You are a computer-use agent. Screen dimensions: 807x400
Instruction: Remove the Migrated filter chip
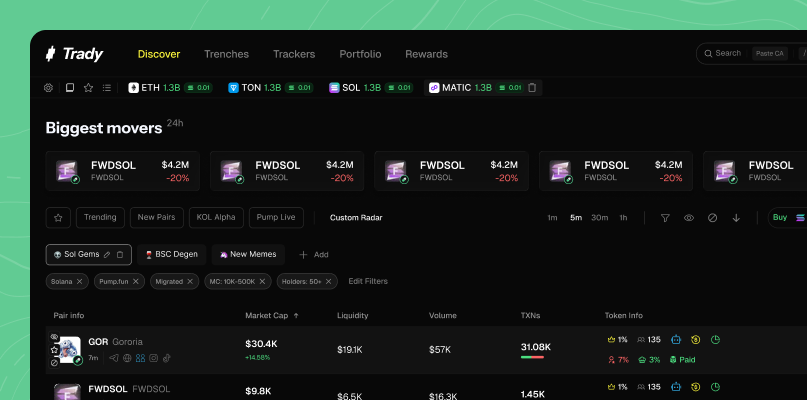click(x=190, y=282)
